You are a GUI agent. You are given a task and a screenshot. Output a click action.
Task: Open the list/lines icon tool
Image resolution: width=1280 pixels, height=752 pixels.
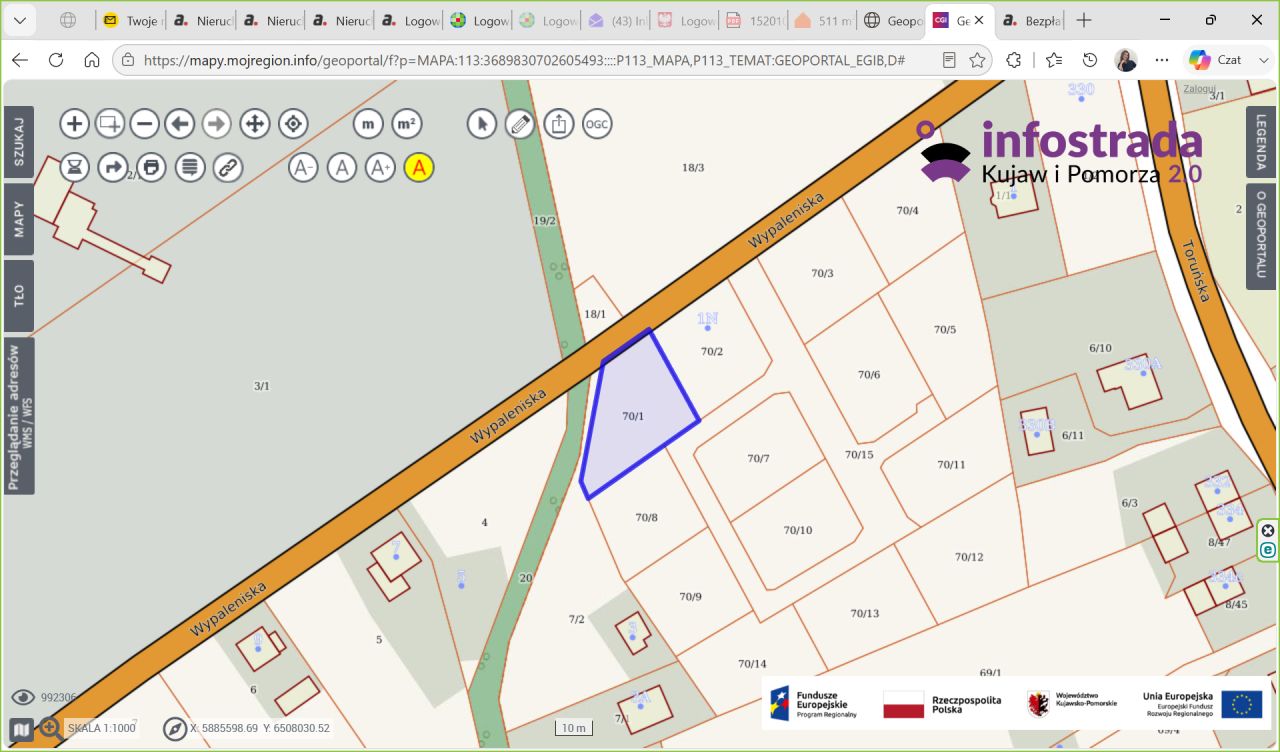click(190, 167)
